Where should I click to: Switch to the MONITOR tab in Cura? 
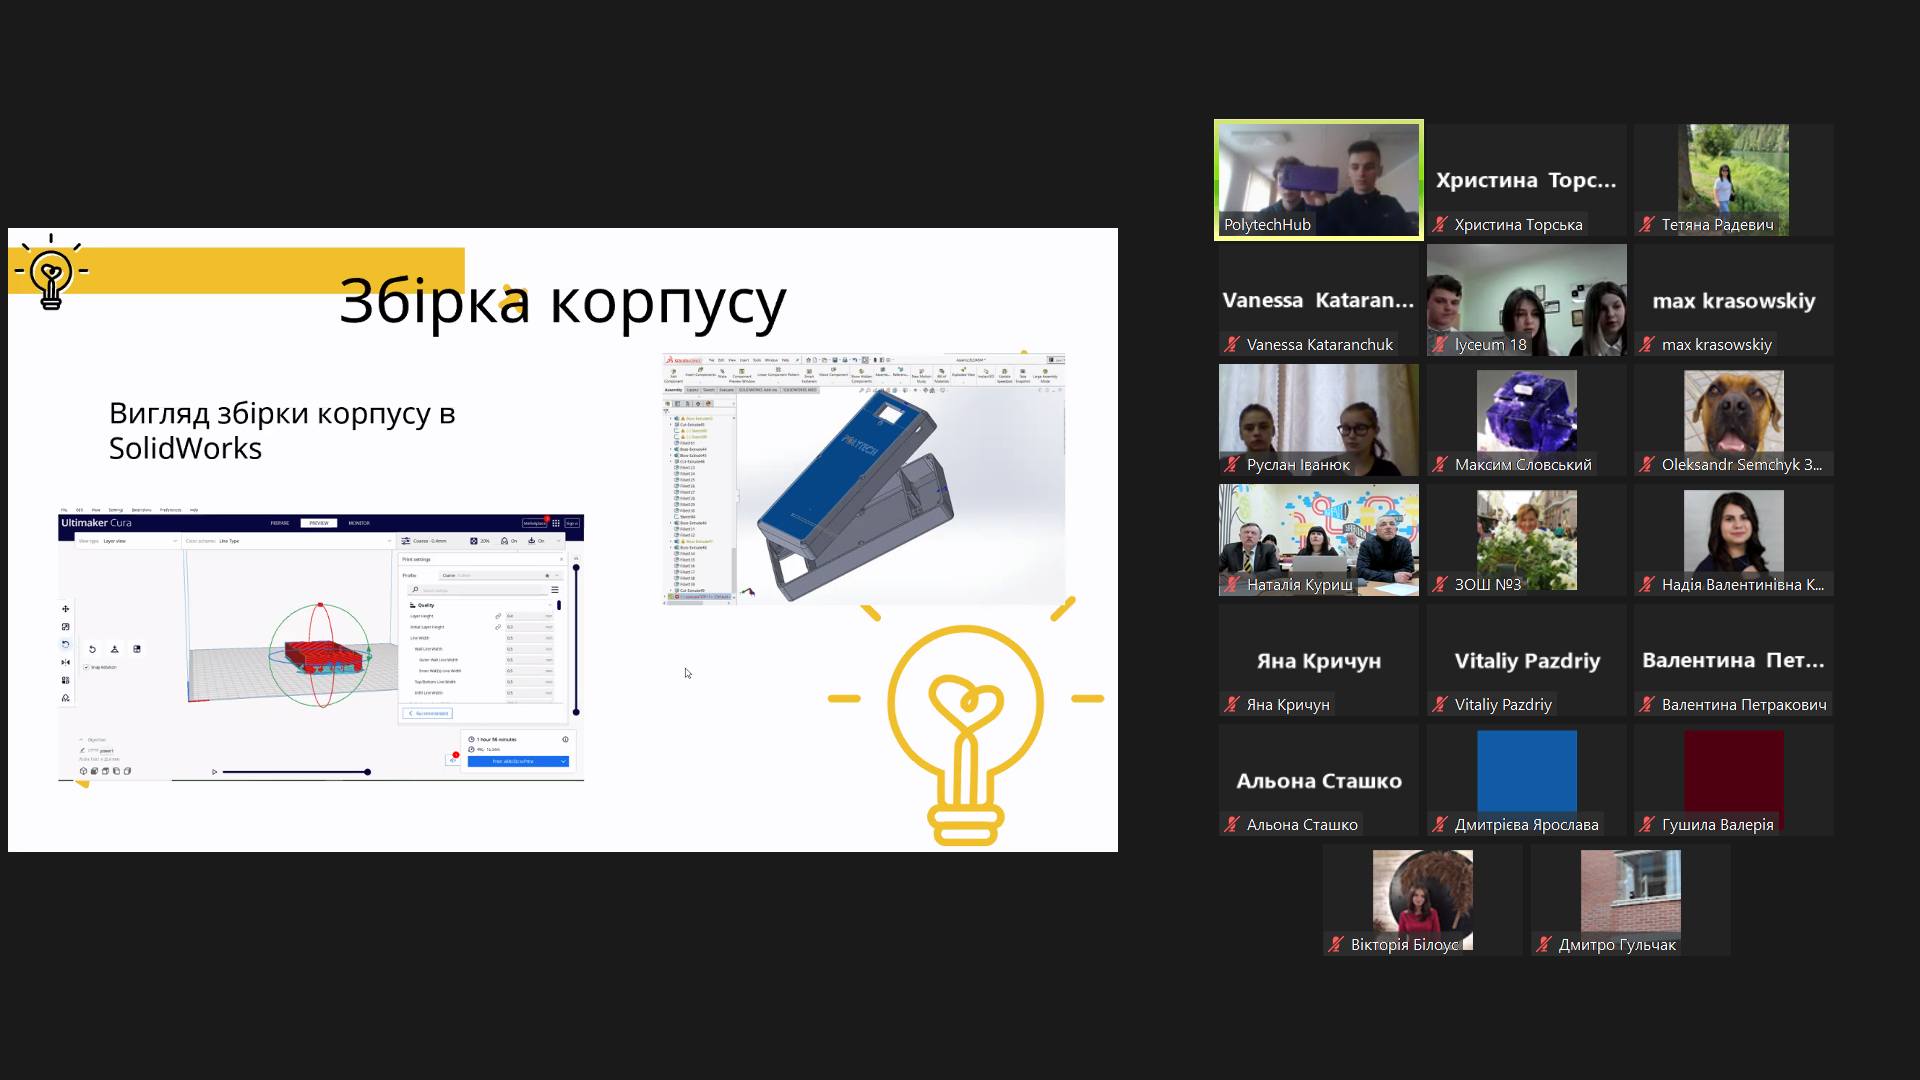(x=359, y=523)
